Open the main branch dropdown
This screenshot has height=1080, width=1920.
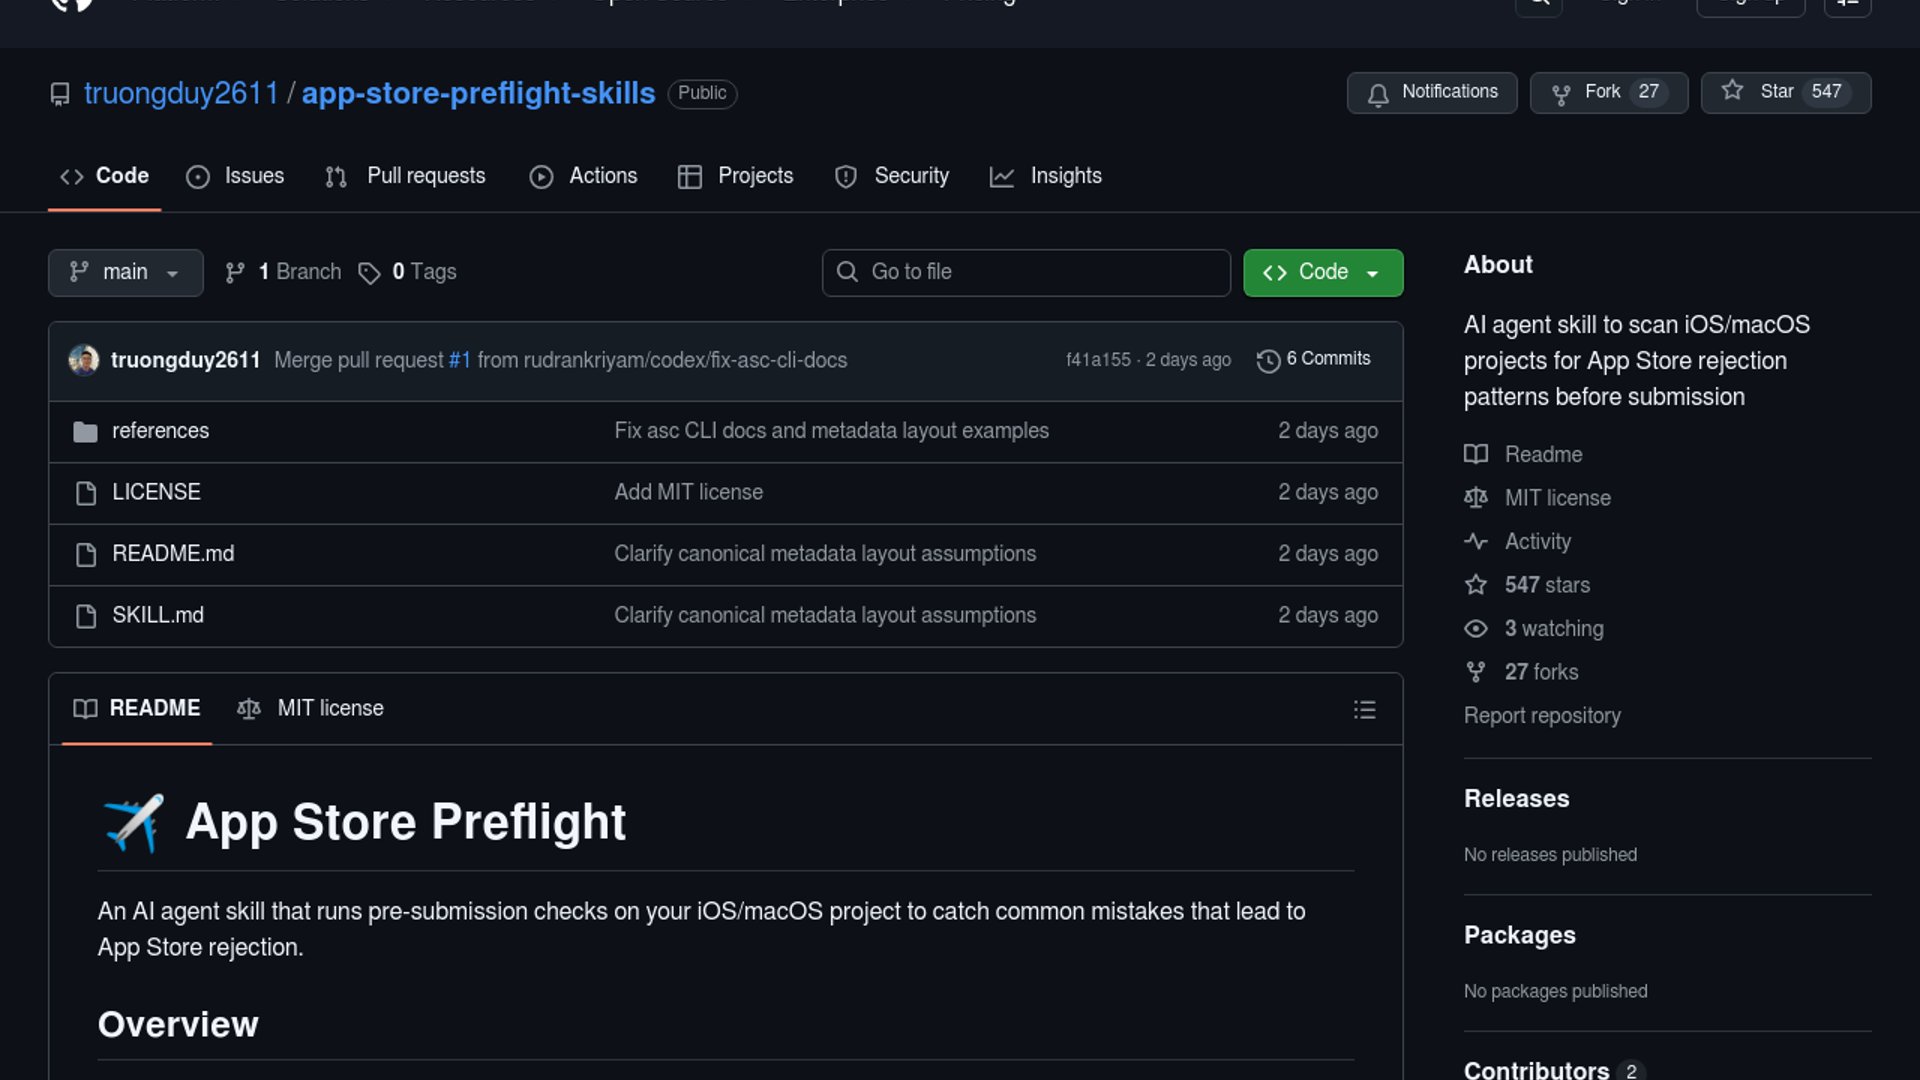pos(125,272)
